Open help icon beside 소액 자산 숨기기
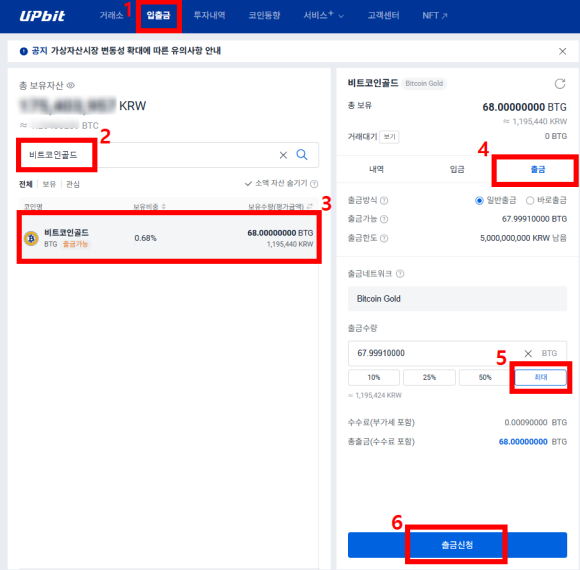Image resolution: width=580 pixels, height=570 pixels. click(314, 184)
